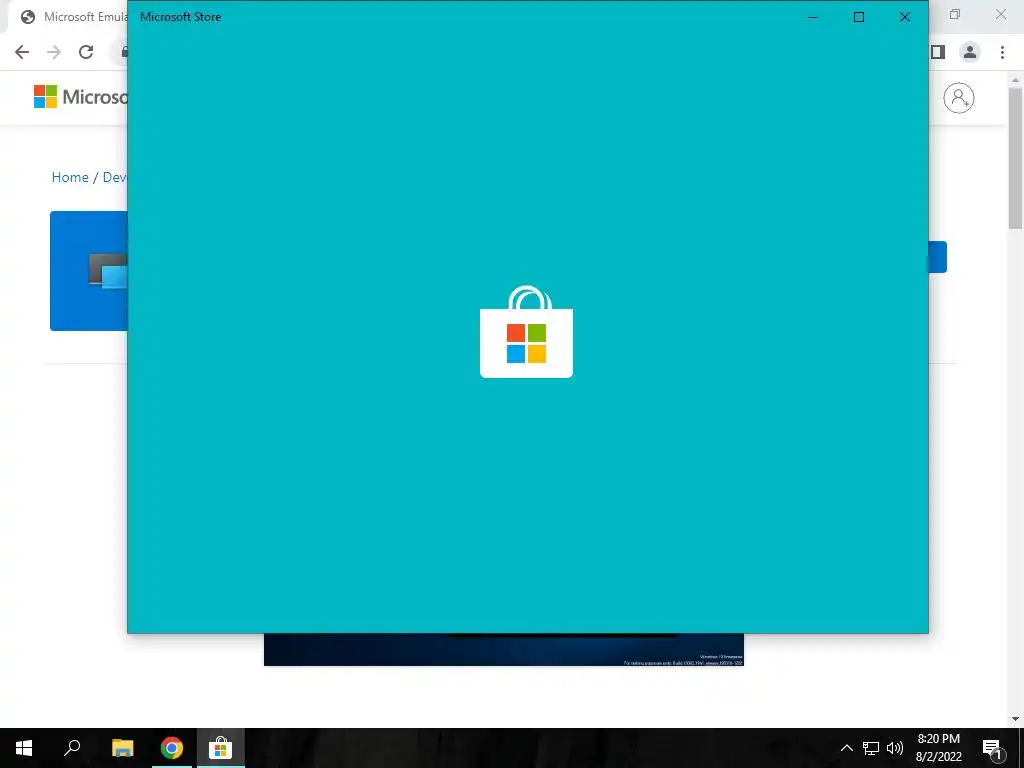Click the Chrome page vertical scrollbar thumb
The height and width of the screenshot is (768, 1024).
[1015, 159]
